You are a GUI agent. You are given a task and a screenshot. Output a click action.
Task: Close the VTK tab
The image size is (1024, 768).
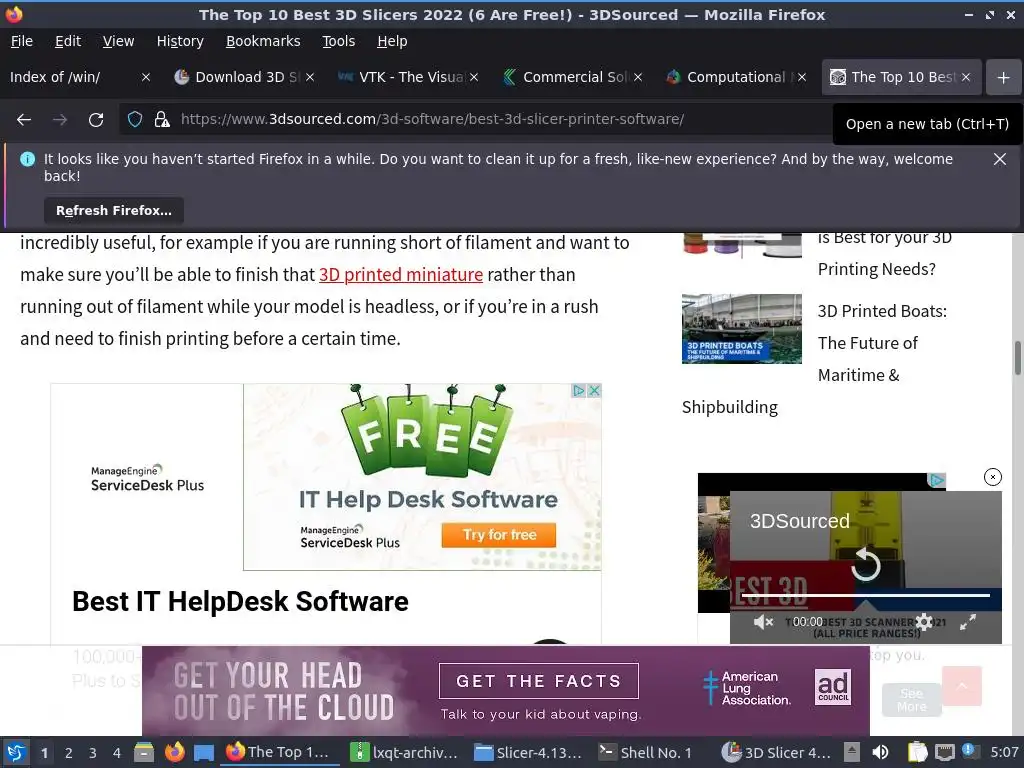pyautogui.click(x=474, y=77)
